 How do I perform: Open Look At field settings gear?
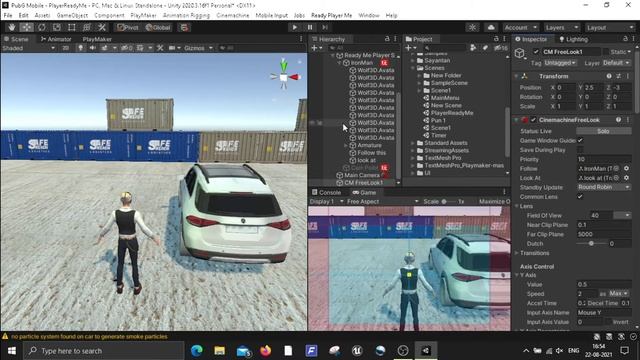pyautogui.click(x=626, y=178)
